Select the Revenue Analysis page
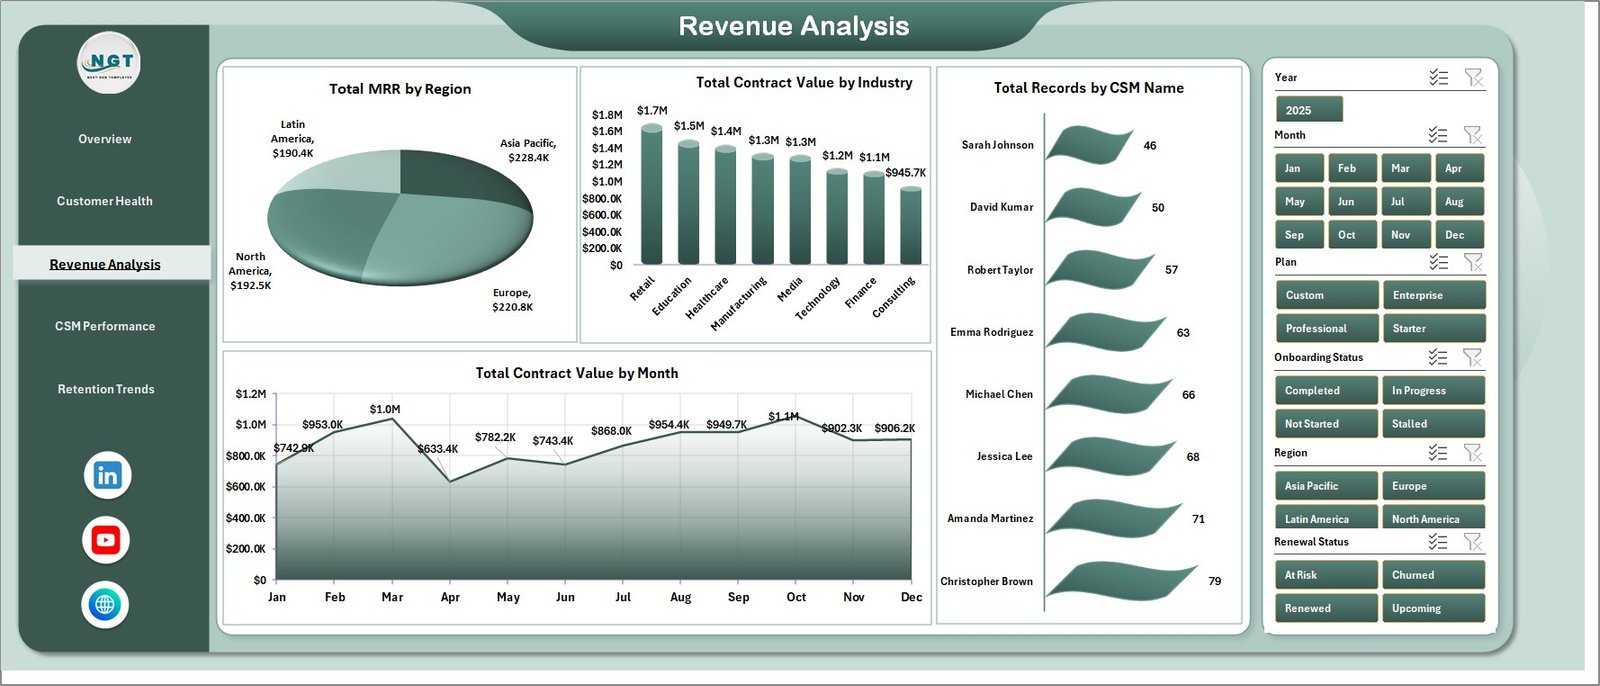This screenshot has height=686, width=1600. (112, 263)
